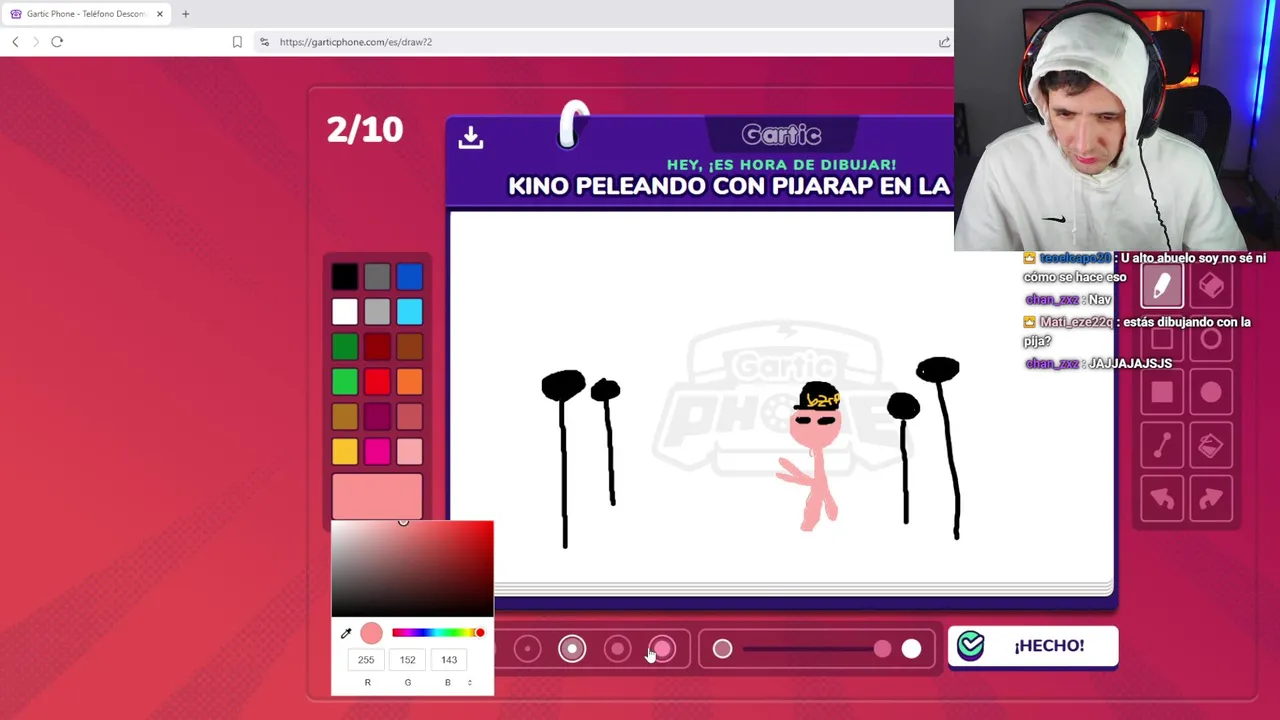Select the straight line tool

[x=1162, y=446]
